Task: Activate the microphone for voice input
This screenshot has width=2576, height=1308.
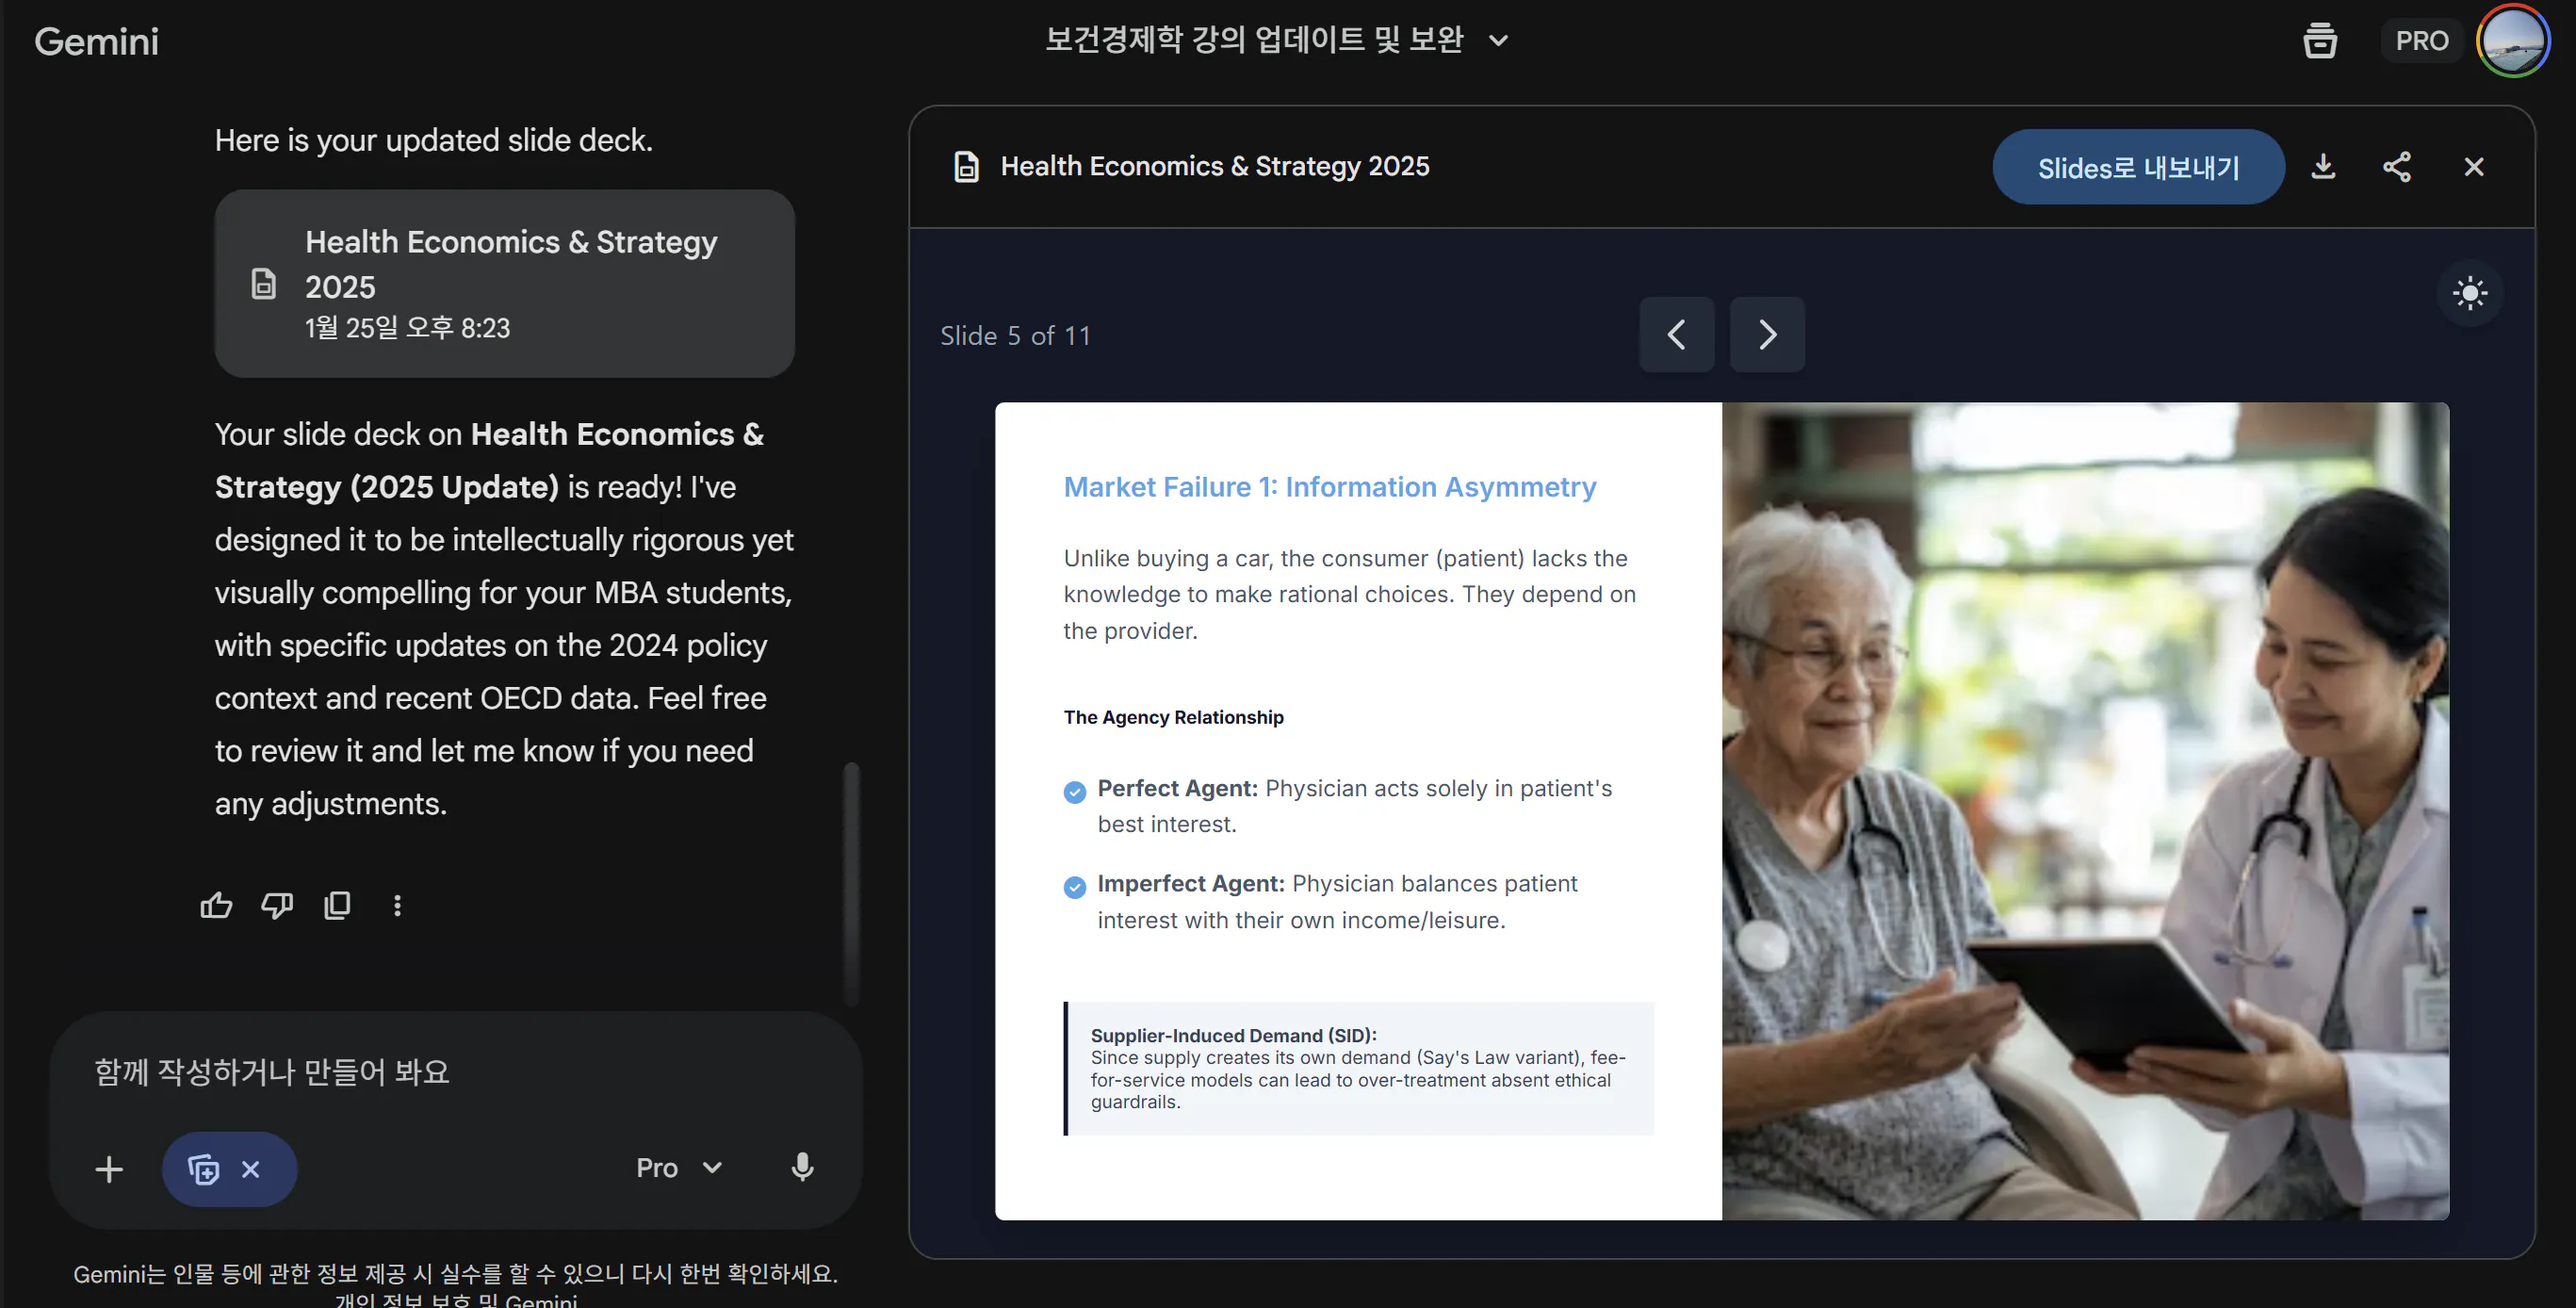Action: [x=802, y=1167]
